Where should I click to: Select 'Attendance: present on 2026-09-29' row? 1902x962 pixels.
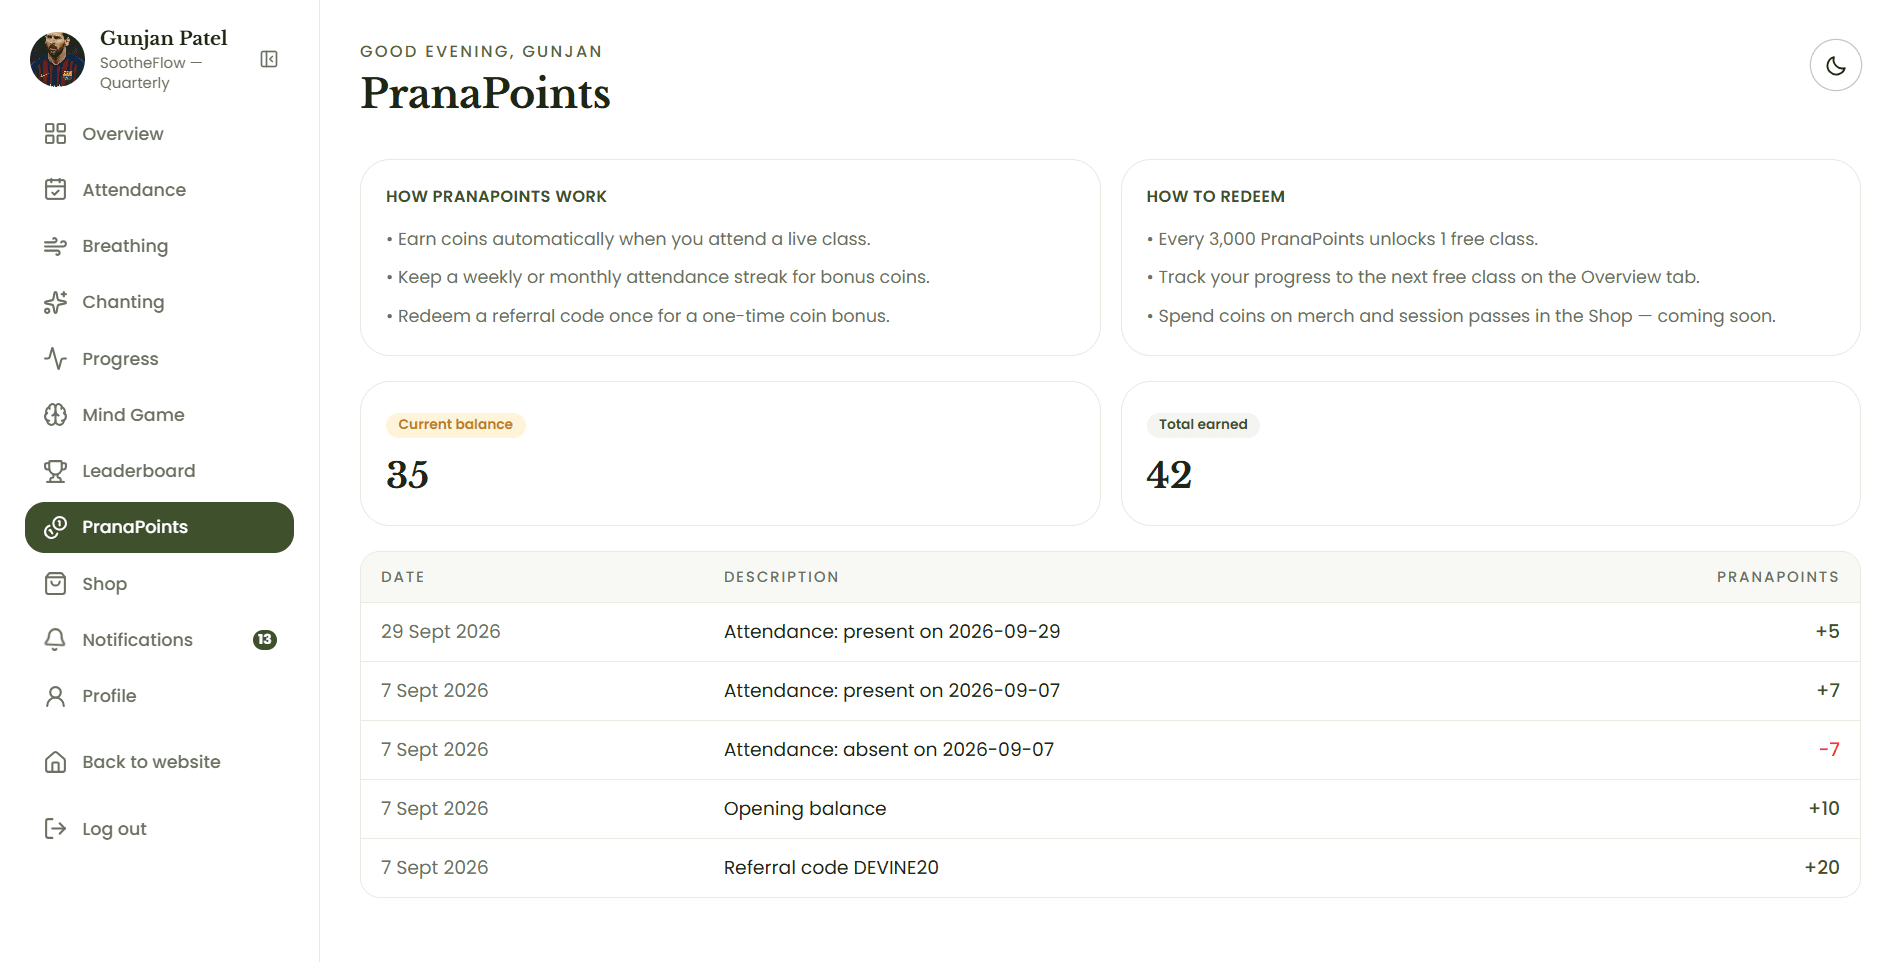tap(1110, 632)
